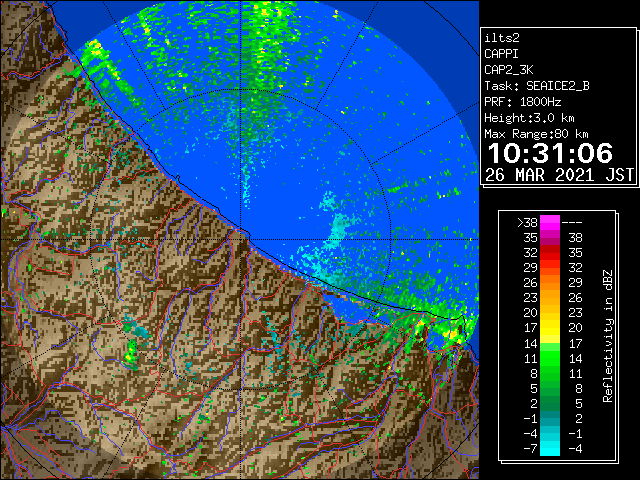The width and height of the screenshot is (640, 480).
Task: Click the PRF: 1800Hz line
Action: tap(523, 102)
